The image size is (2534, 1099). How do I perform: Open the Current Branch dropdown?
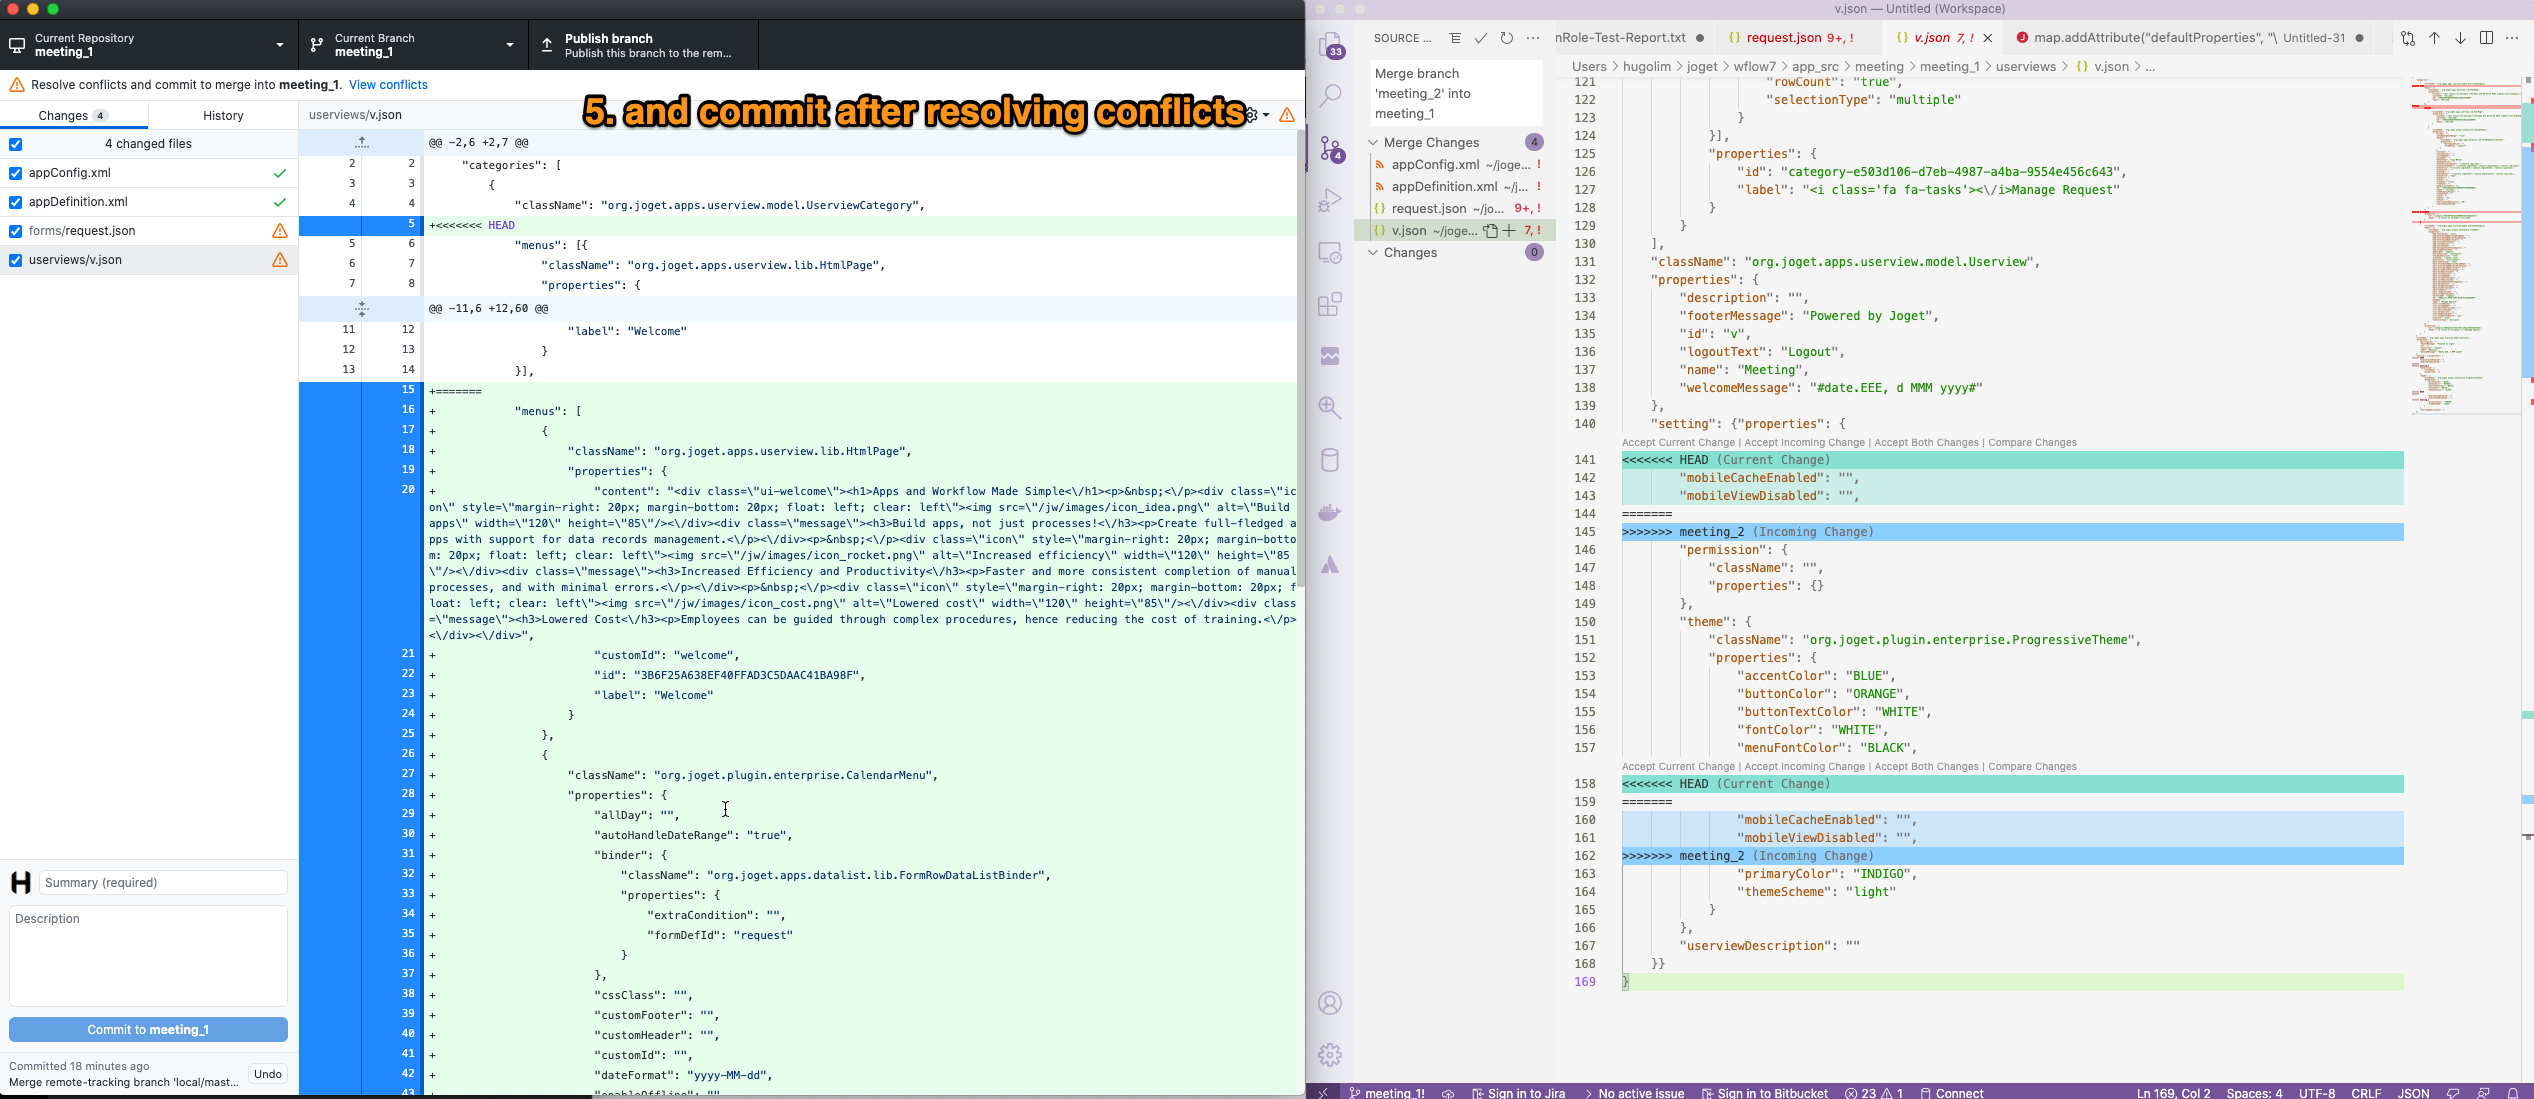pos(412,45)
